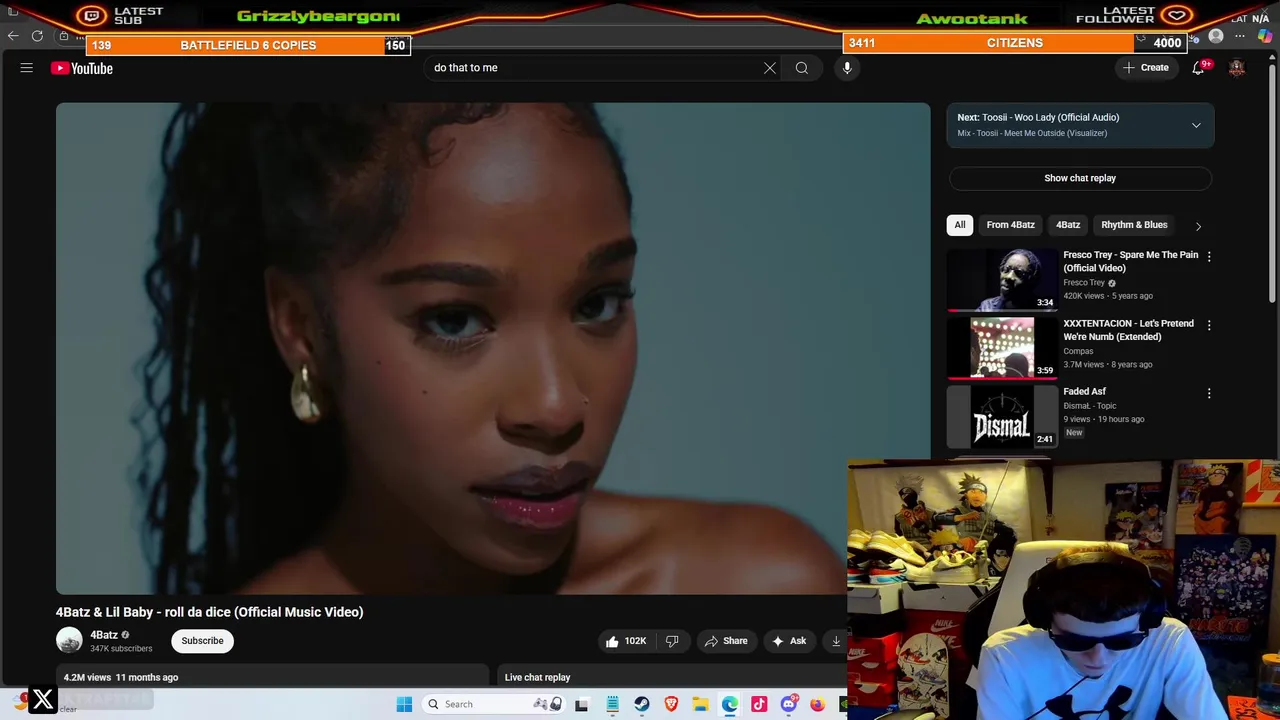Show chat replay

tap(1080, 178)
